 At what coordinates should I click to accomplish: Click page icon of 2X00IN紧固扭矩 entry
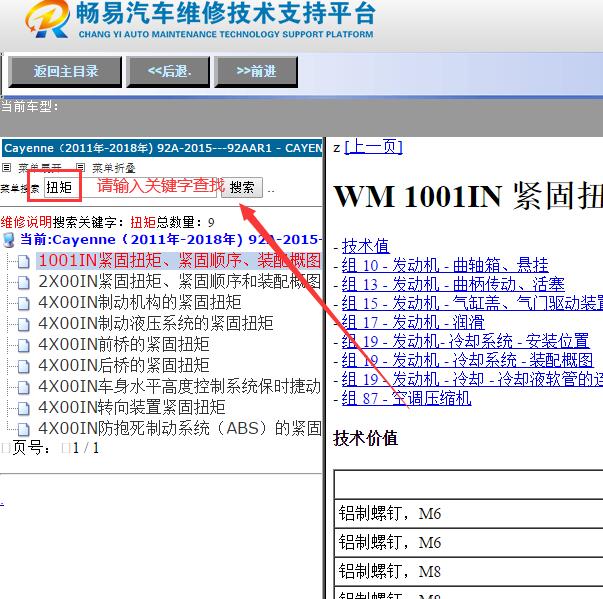click(x=23, y=283)
